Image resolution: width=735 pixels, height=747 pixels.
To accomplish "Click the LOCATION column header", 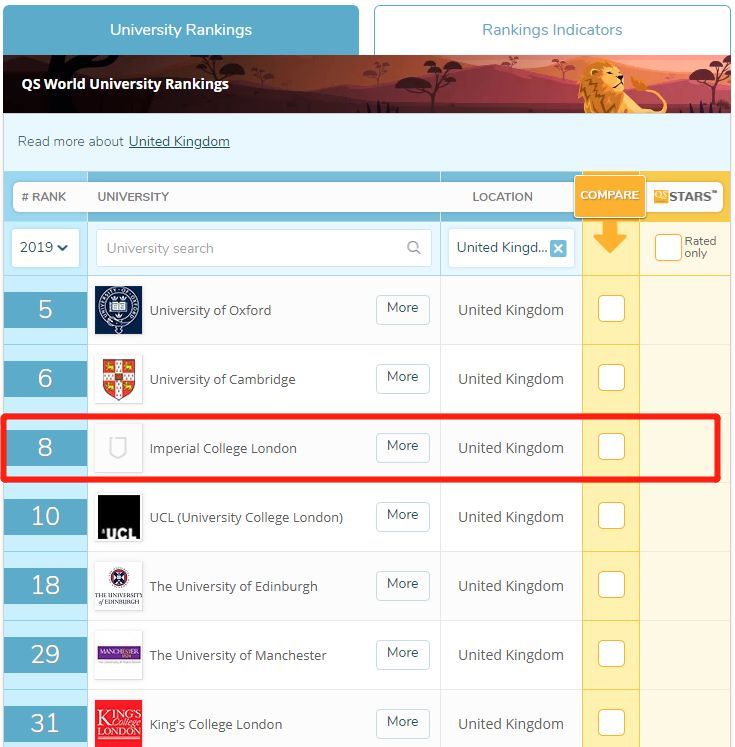I will click(503, 197).
